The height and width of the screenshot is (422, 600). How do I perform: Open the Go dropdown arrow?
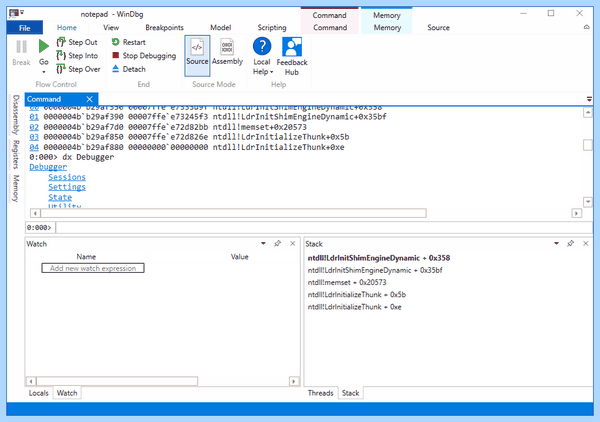pyautogui.click(x=44, y=72)
